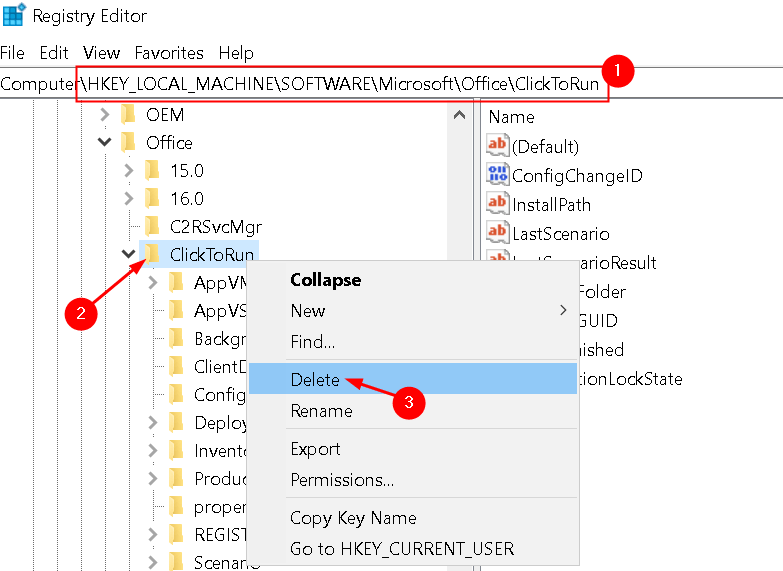The width and height of the screenshot is (783, 571).
Task: Select the Backgr folder icon
Action: (176, 338)
